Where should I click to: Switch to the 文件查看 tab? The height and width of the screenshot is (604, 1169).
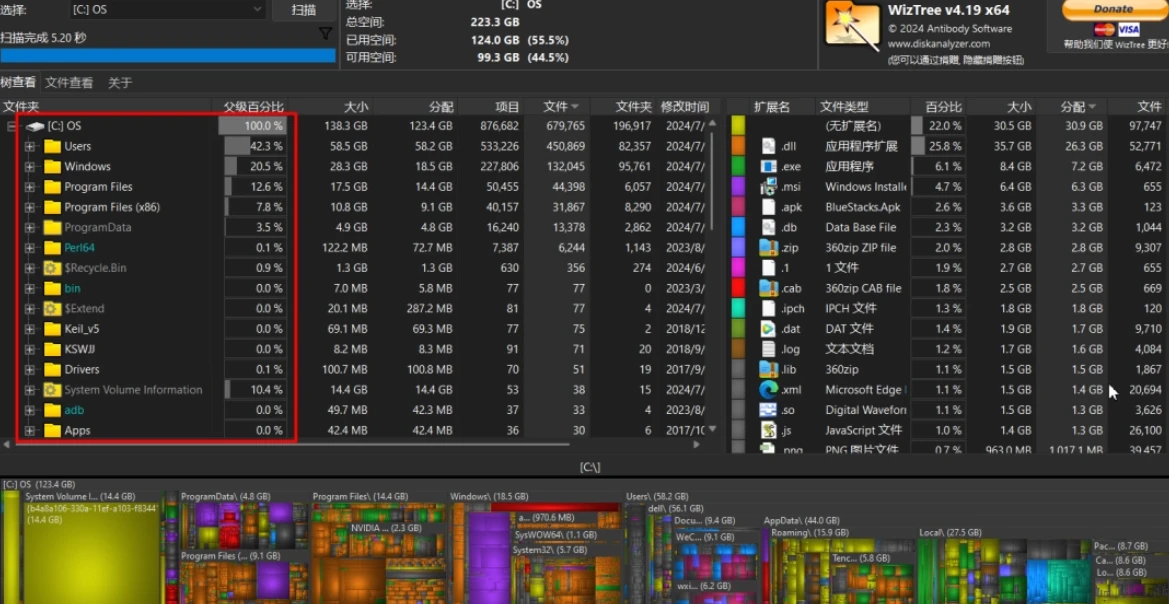(x=69, y=83)
